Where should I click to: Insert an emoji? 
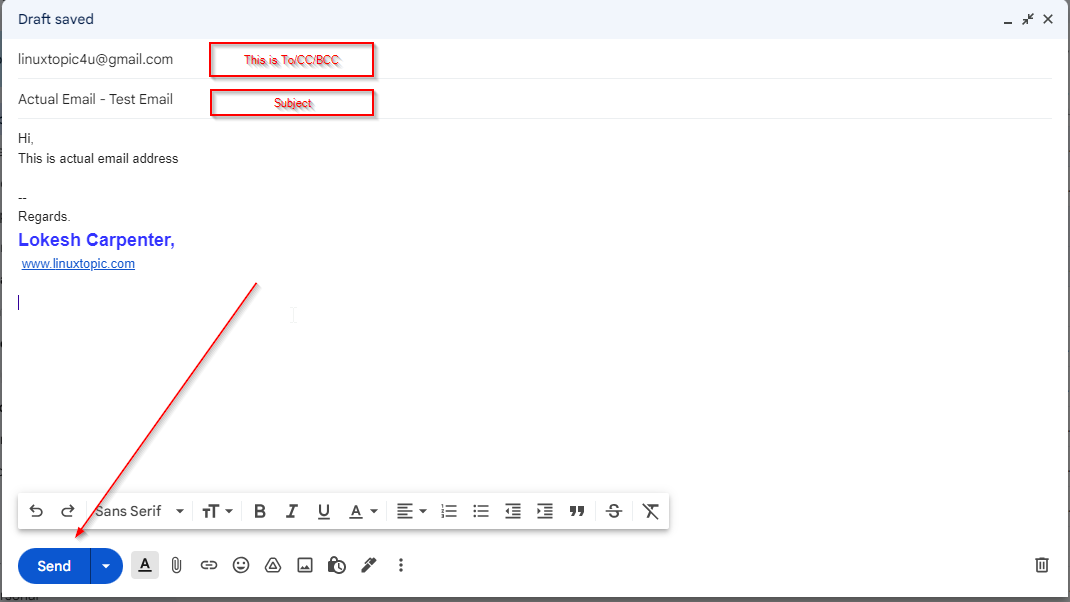click(241, 565)
